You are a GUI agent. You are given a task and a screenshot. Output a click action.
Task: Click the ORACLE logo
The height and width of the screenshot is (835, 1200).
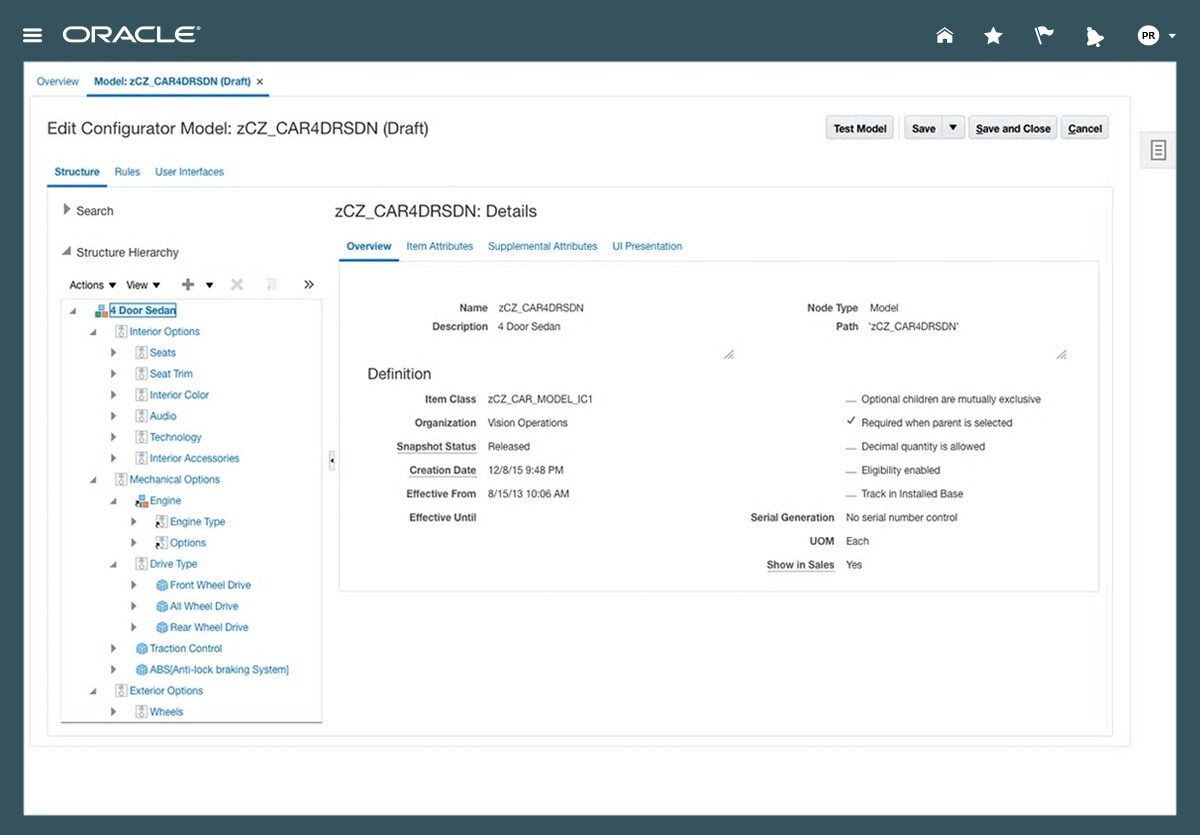pos(131,35)
